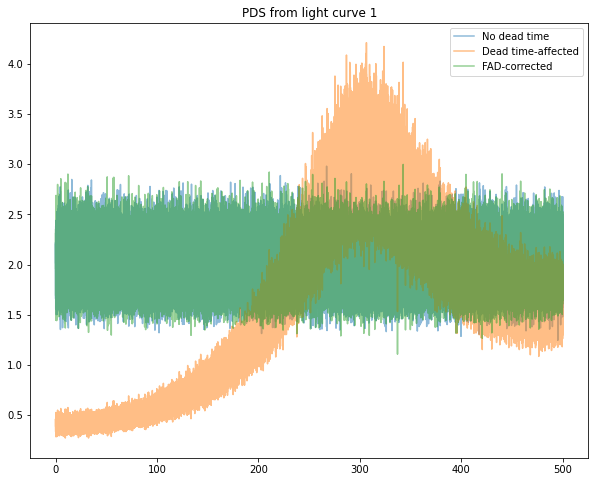
Task: Click x-axis tick label 500
Action: coord(563,469)
